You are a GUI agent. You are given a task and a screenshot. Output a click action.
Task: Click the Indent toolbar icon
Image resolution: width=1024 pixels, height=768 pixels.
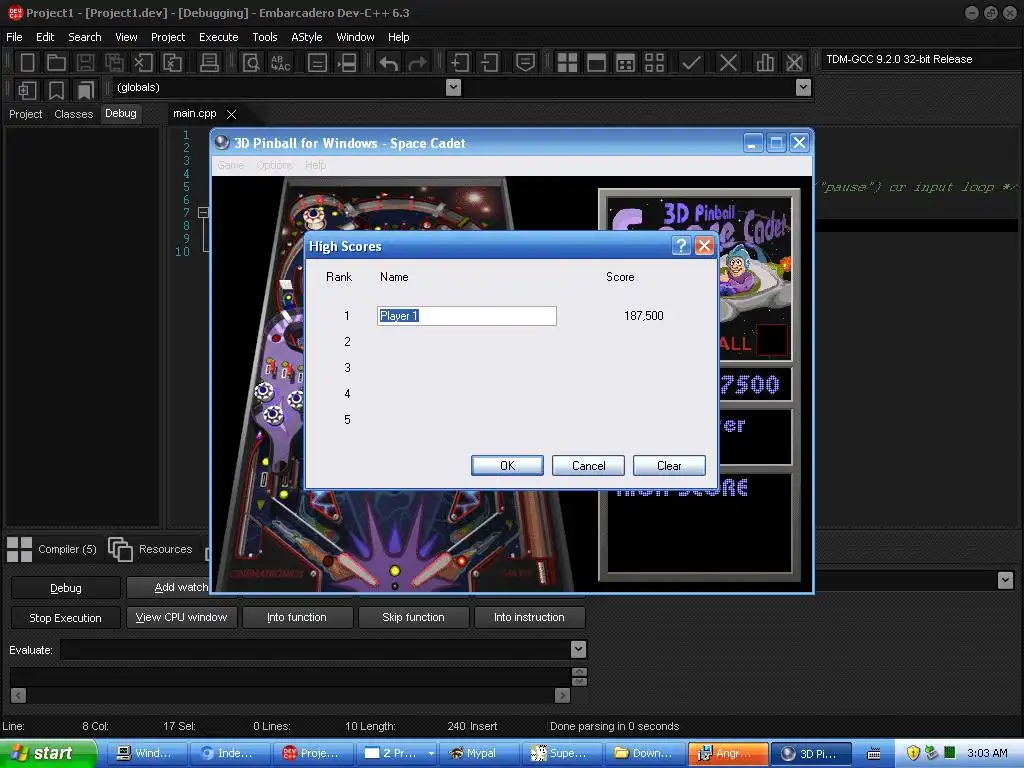pyautogui.click(x=460, y=63)
